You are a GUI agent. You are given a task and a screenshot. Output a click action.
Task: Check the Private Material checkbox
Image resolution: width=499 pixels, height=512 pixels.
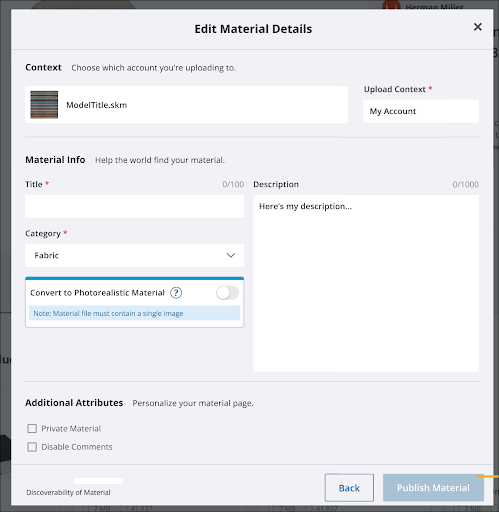(x=32, y=428)
